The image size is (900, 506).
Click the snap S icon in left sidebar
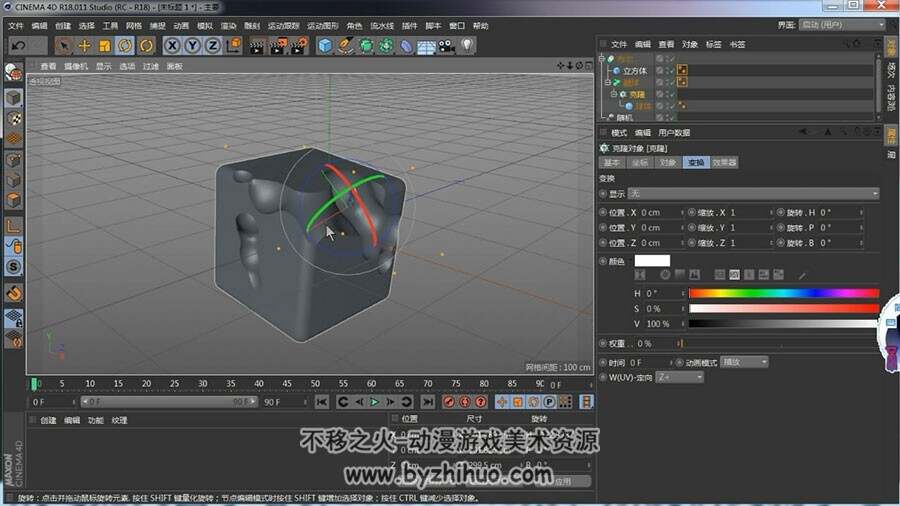point(14,267)
